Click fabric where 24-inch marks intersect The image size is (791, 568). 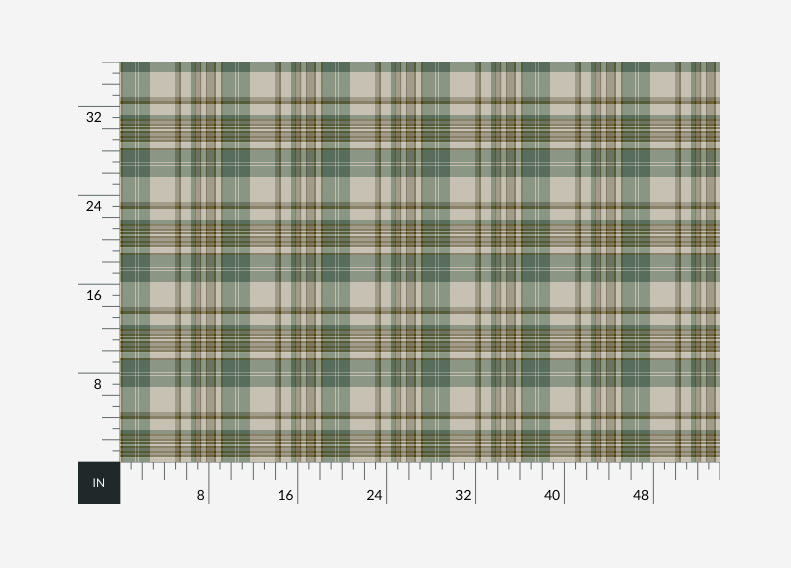coord(387,195)
